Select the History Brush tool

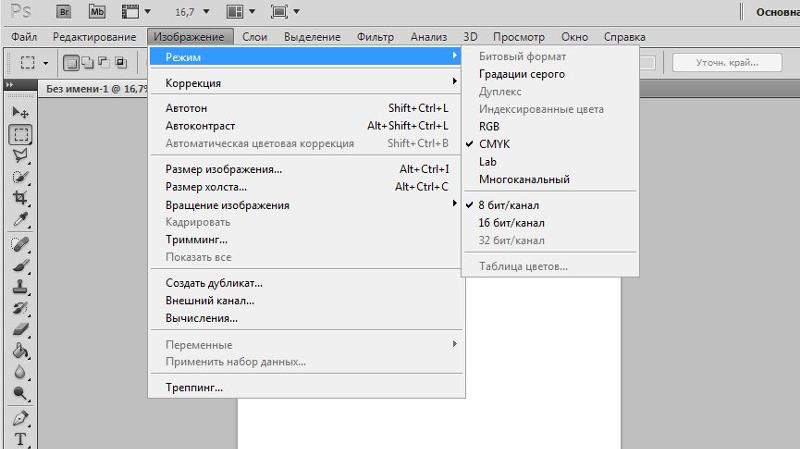point(20,308)
